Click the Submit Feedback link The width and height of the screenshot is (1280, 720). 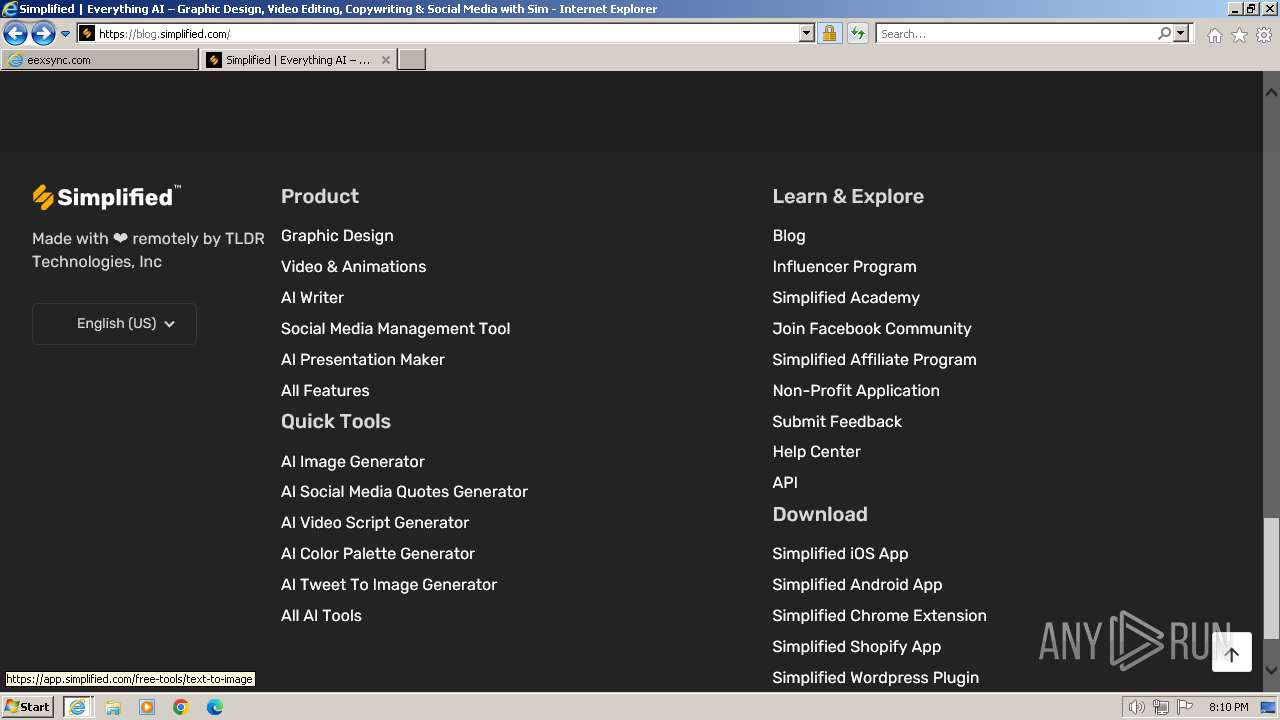point(837,422)
